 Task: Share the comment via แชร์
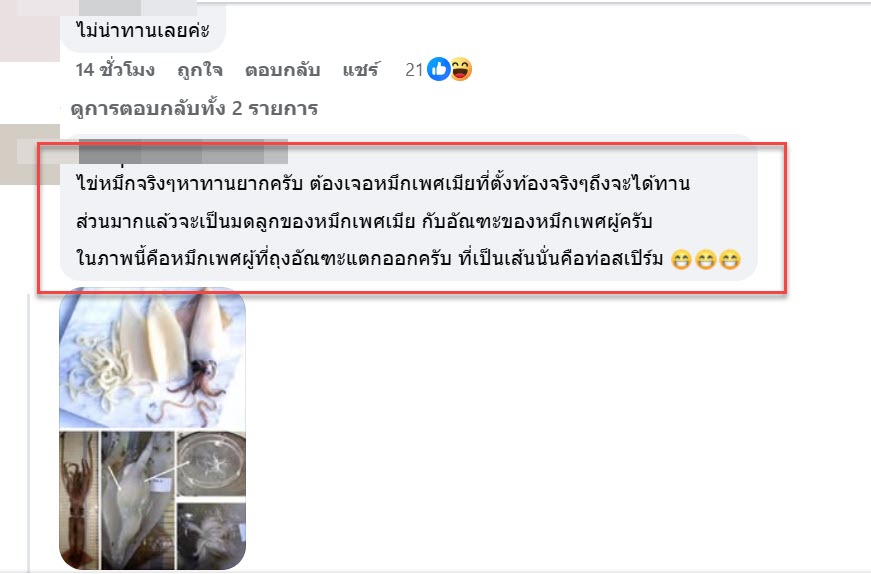tap(361, 70)
